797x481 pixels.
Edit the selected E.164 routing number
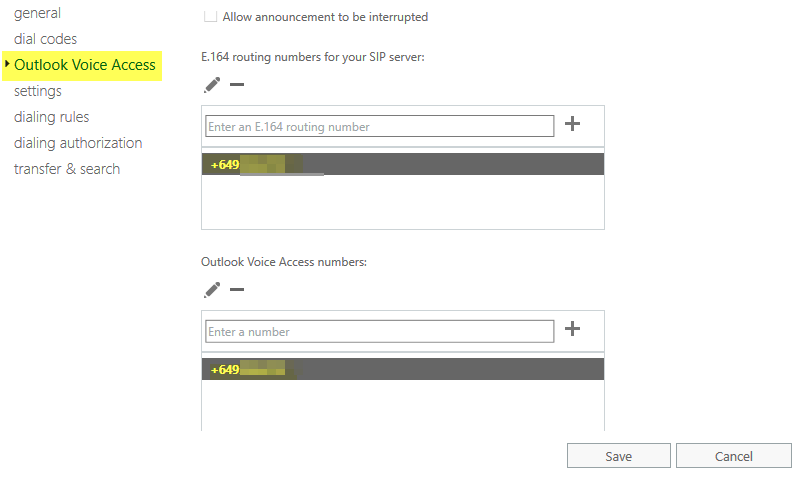[x=212, y=85]
